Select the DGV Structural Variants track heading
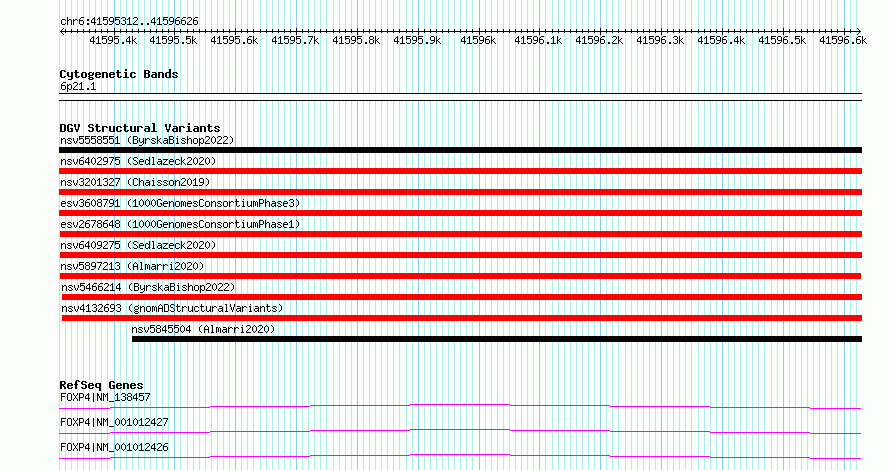This screenshot has width=890, height=470. pyautogui.click(x=140, y=128)
